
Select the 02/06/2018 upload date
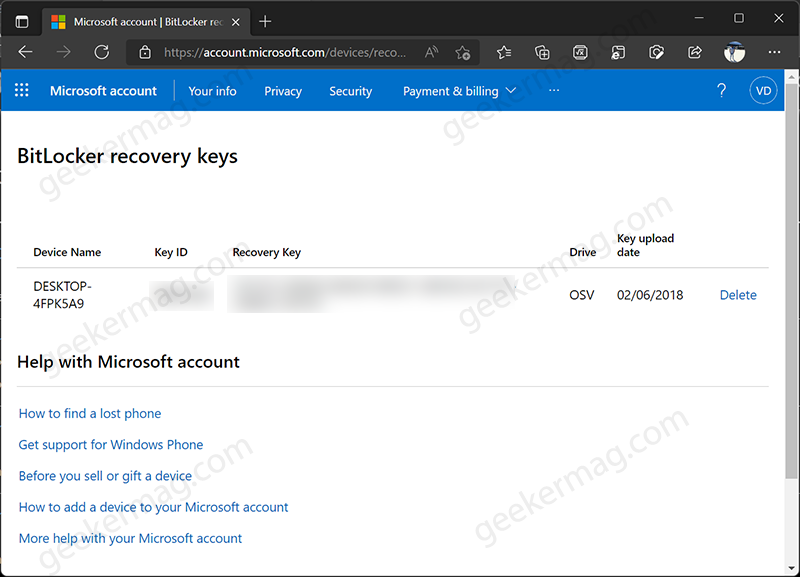pyautogui.click(x=649, y=295)
